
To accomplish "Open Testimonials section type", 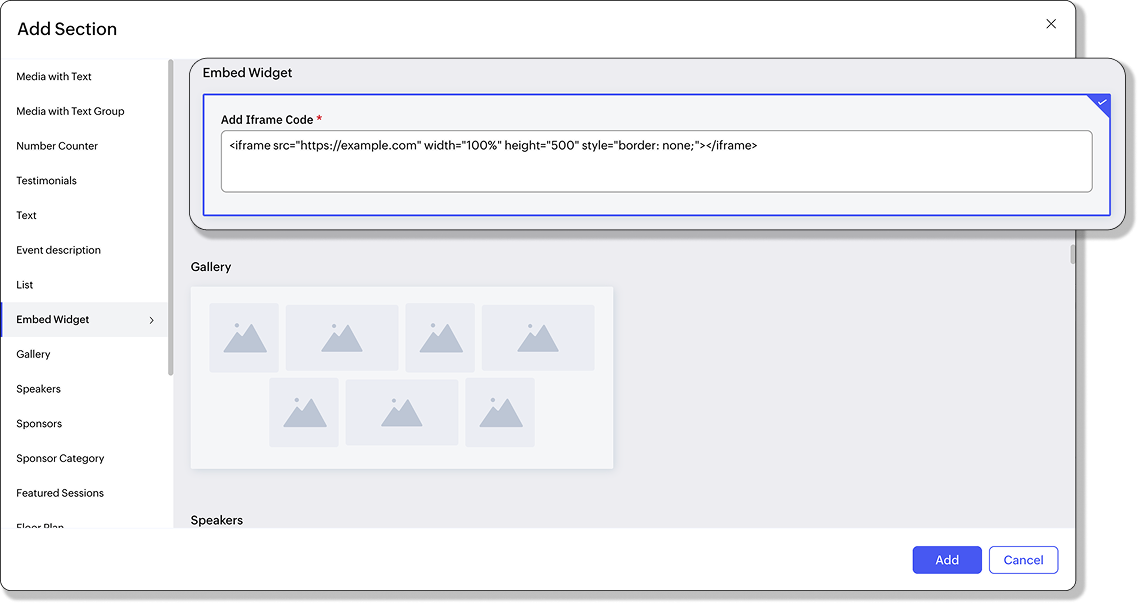I will pyautogui.click(x=46, y=181).
